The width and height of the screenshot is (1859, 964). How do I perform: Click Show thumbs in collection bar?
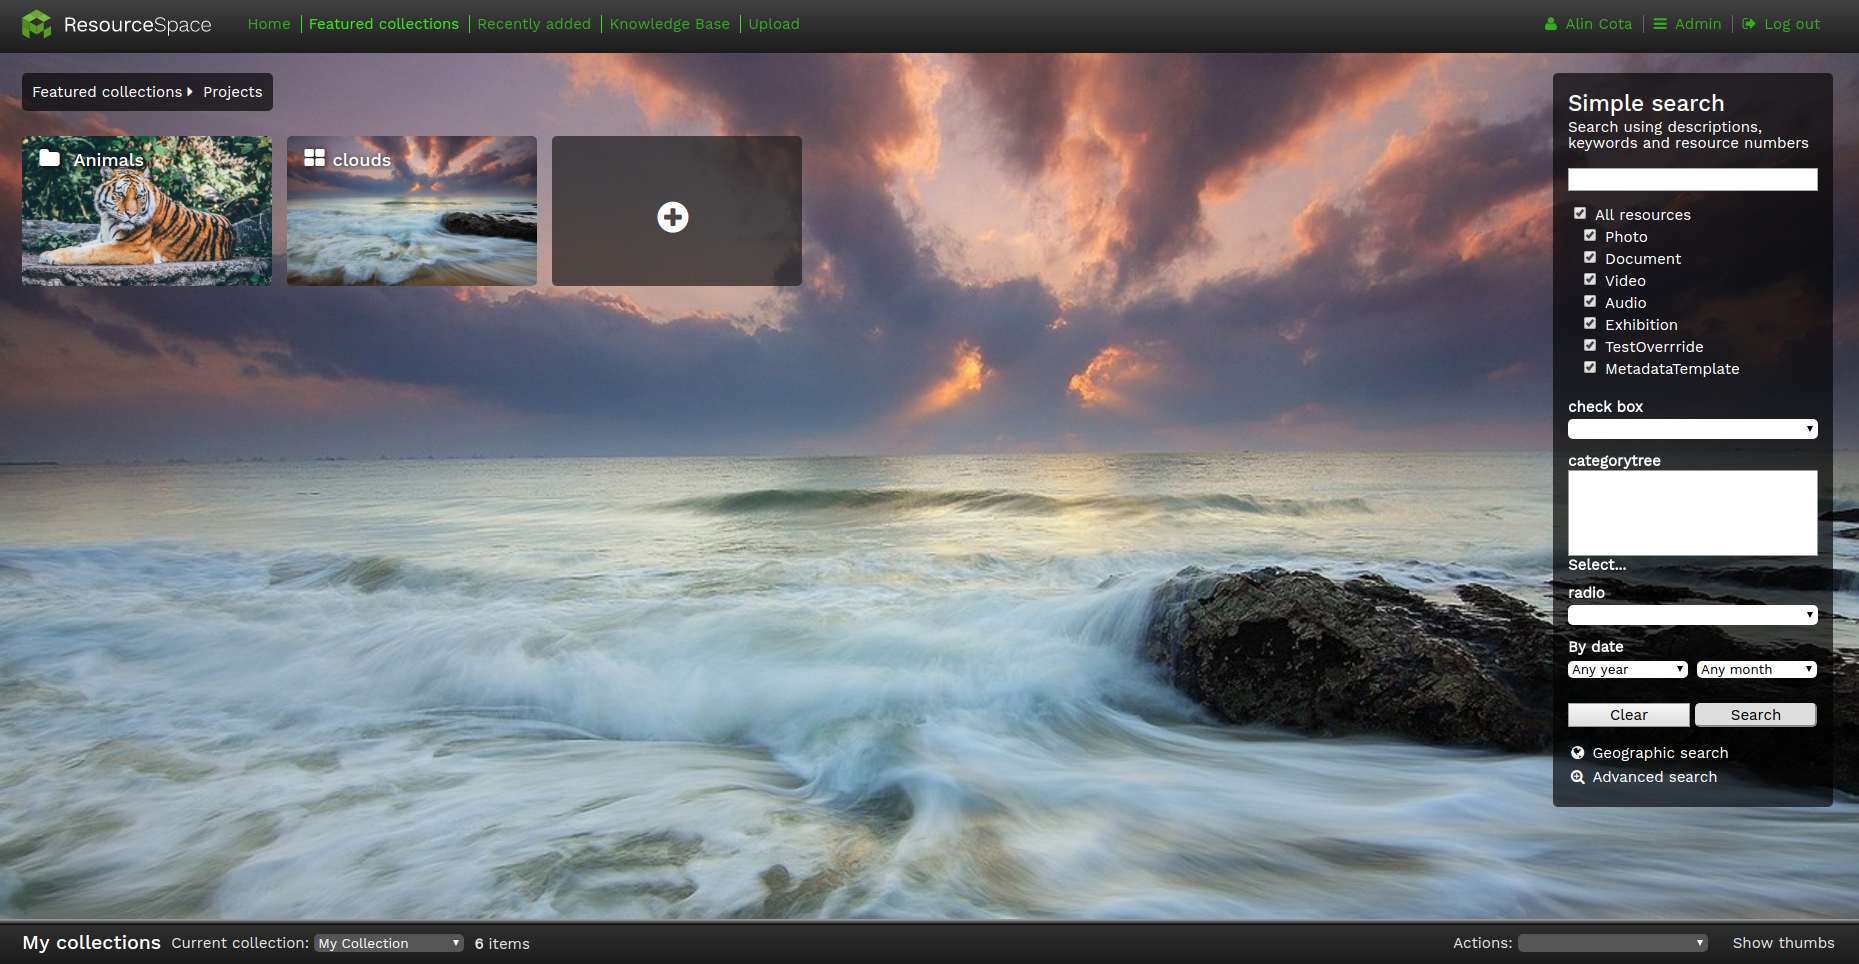click(x=1783, y=943)
